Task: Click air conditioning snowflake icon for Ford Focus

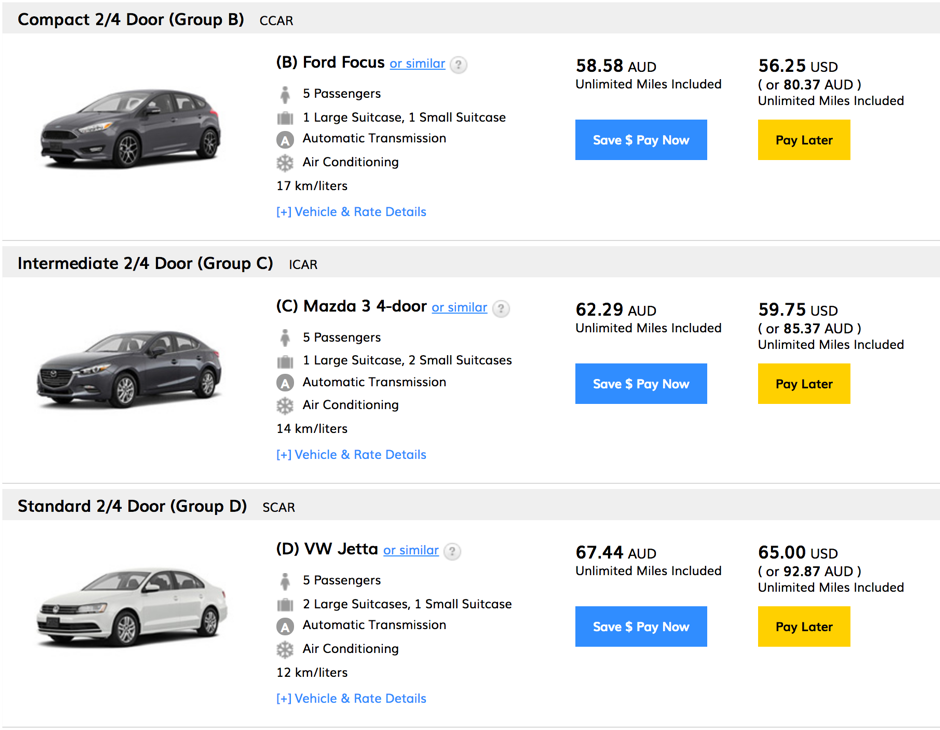Action: [285, 163]
